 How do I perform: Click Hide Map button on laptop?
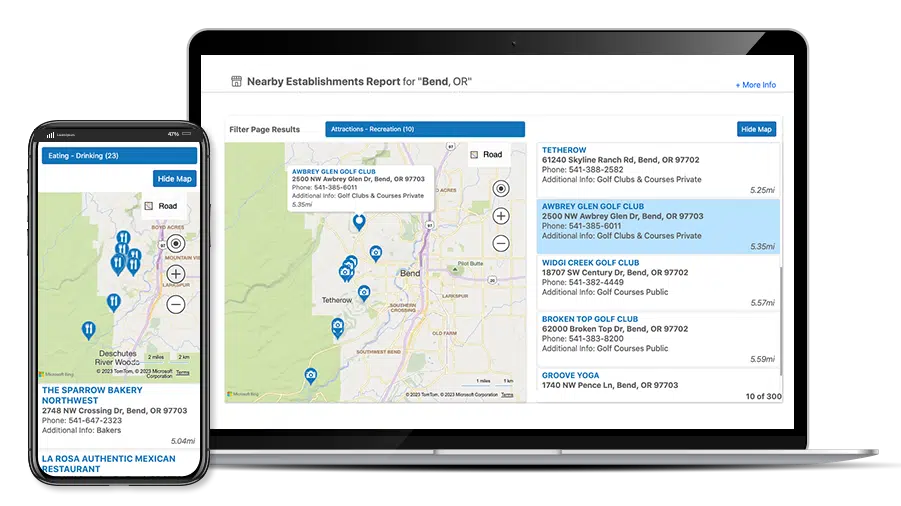point(756,129)
